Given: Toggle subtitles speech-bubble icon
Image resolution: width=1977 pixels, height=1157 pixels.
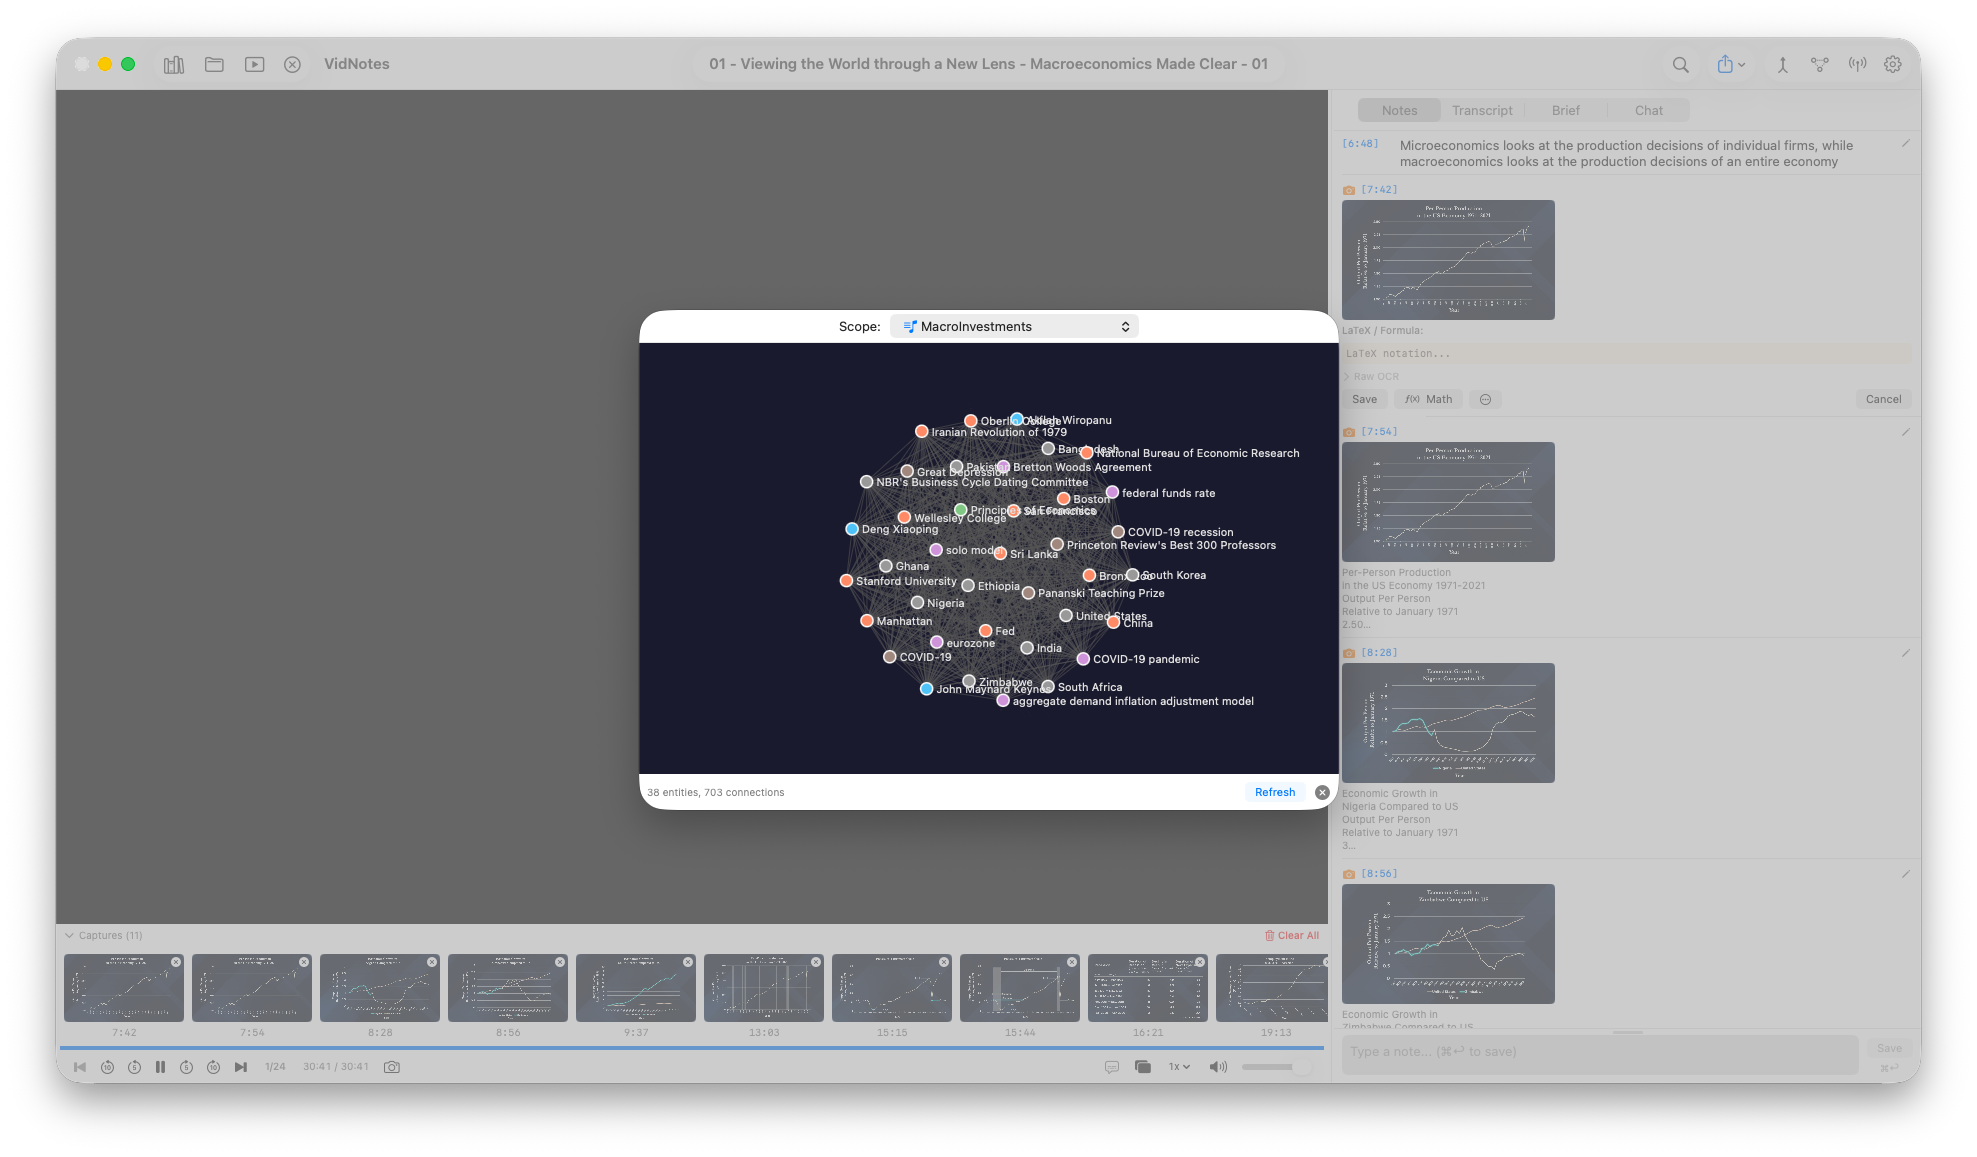Looking at the screenshot, I should click(1111, 1067).
